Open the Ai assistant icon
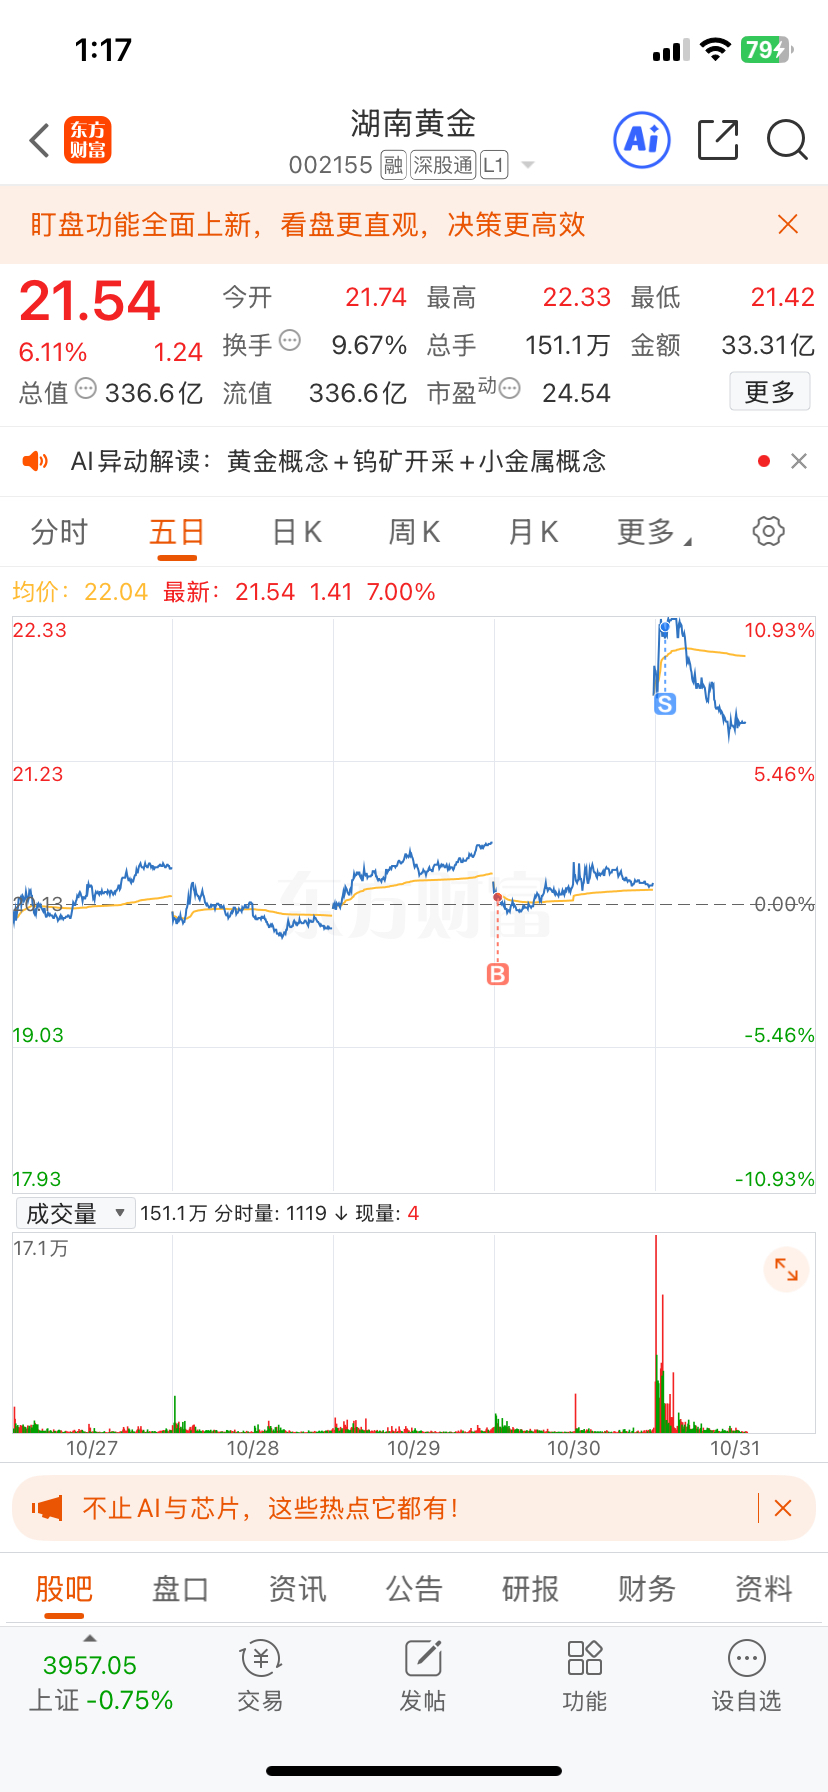828x1792 pixels. pyautogui.click(x=641, y=140)
